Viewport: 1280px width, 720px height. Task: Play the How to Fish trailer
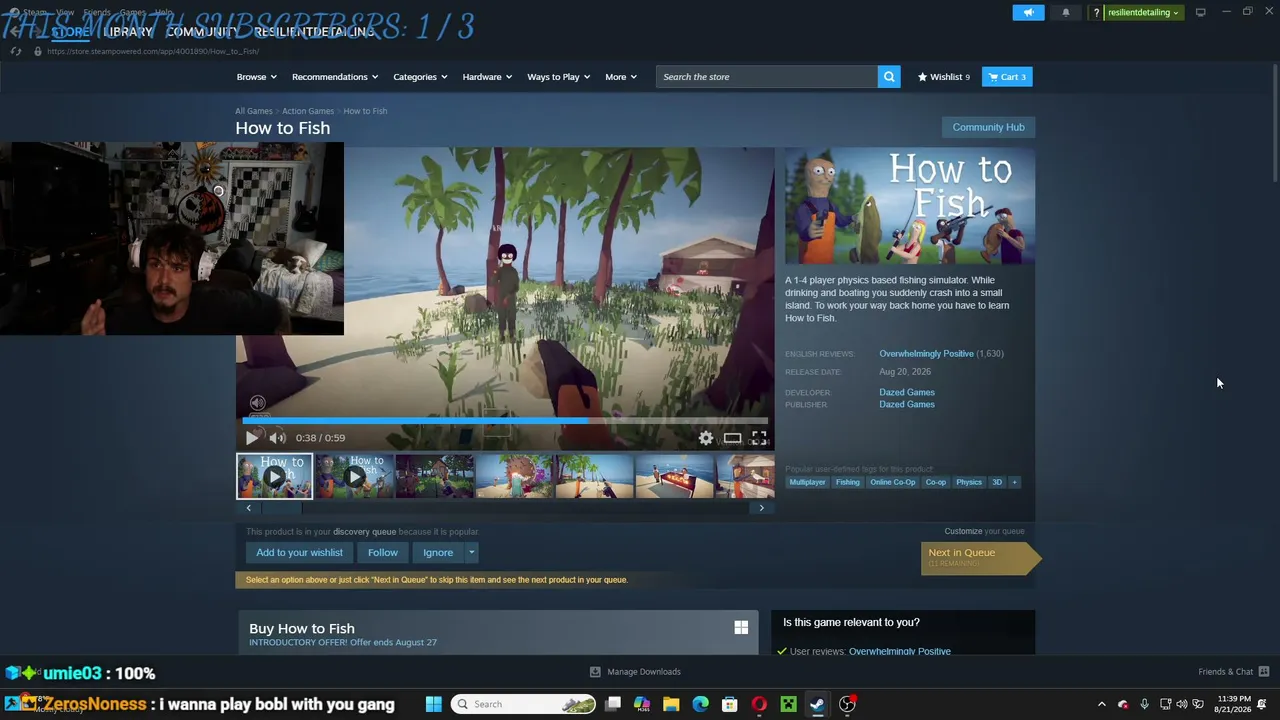(x=252, y=438)
